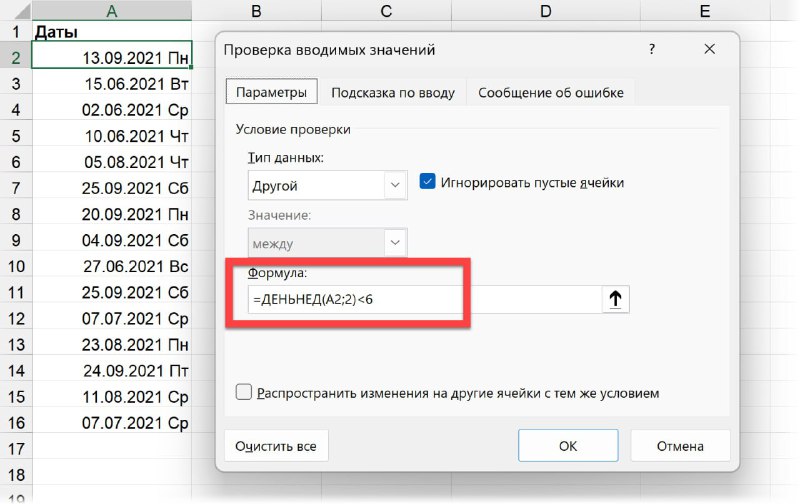Click the OK button
Image resolution: width=800 pixels, height=504 pixels.
[568, 446]
